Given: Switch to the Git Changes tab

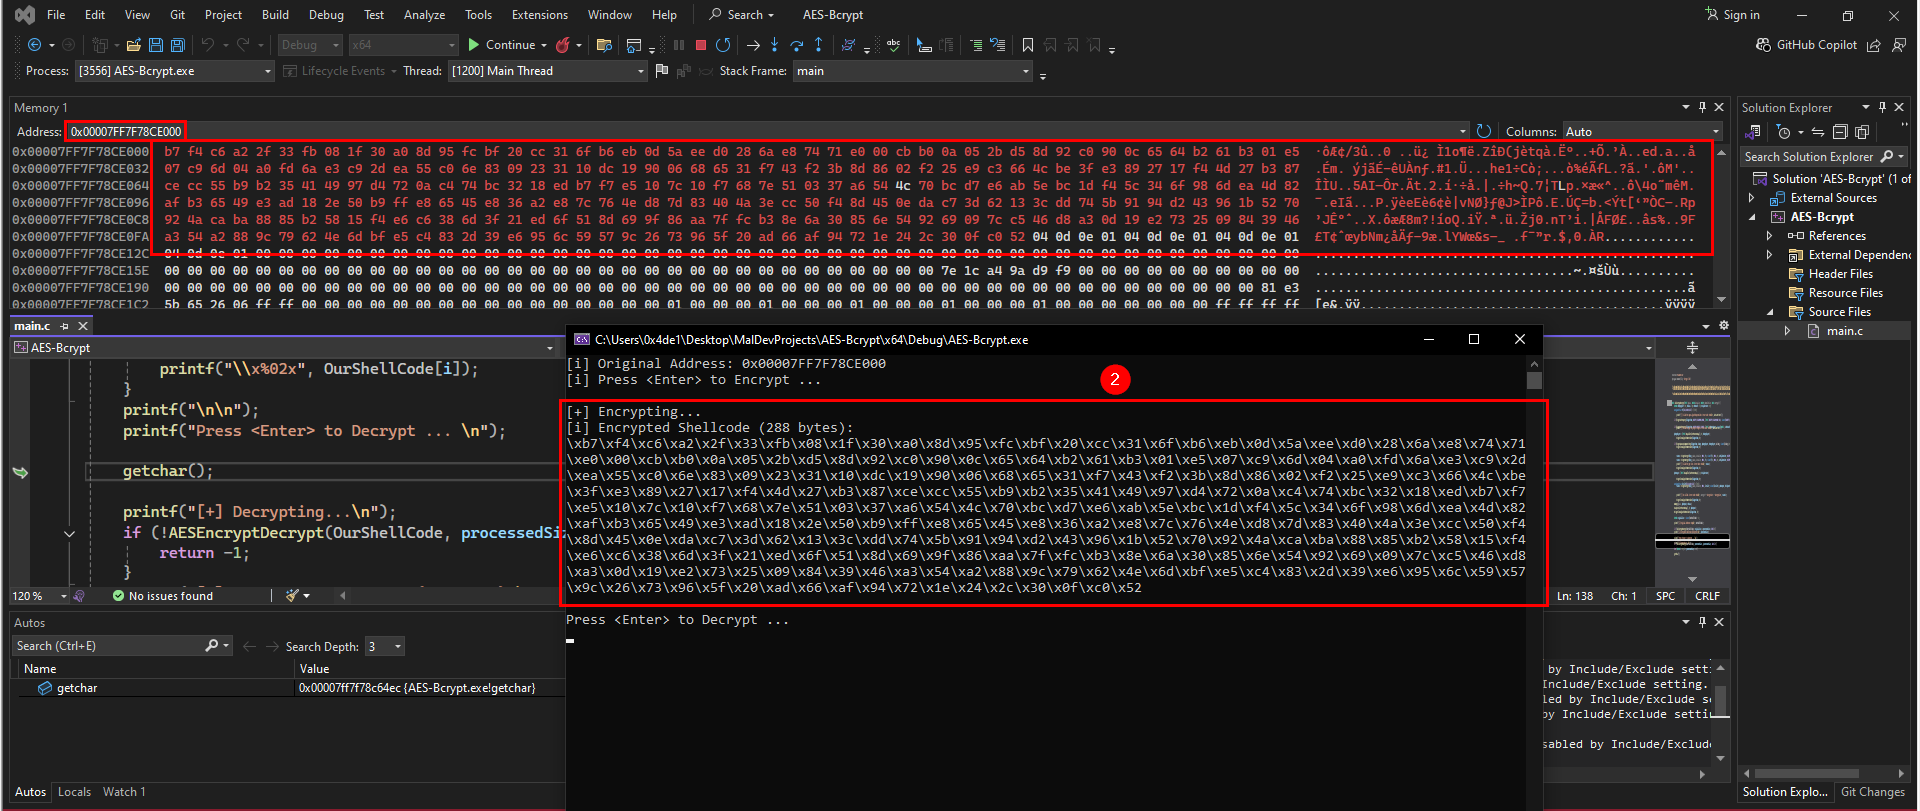Looking at the screenshot, I should click(x=1872, y=792).
